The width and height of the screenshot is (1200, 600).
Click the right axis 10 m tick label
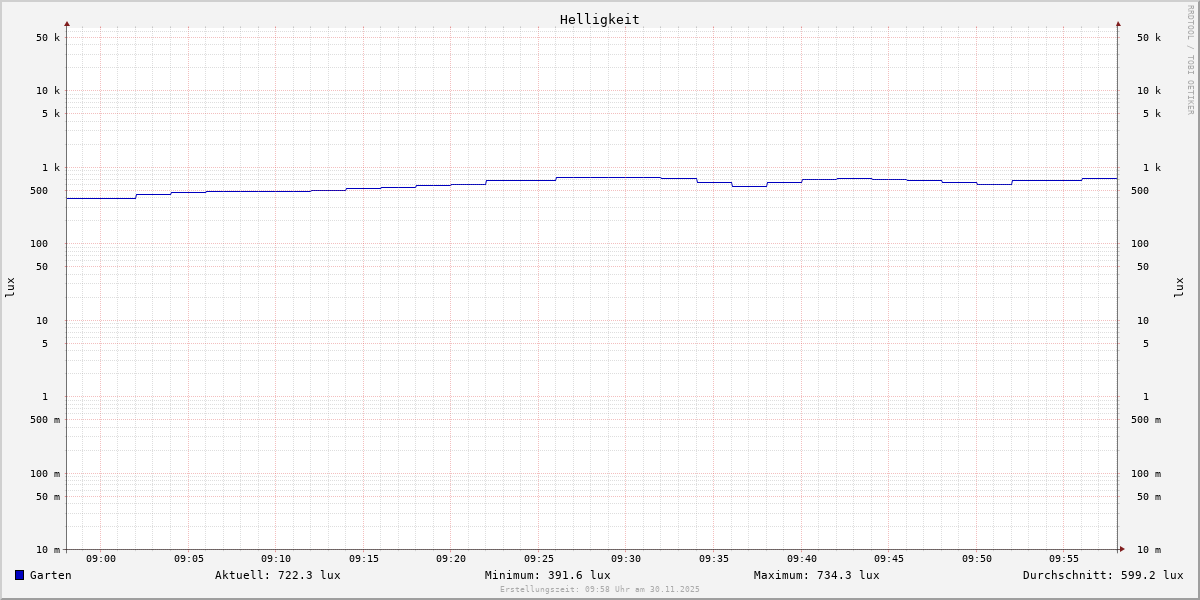(1148, 550)
